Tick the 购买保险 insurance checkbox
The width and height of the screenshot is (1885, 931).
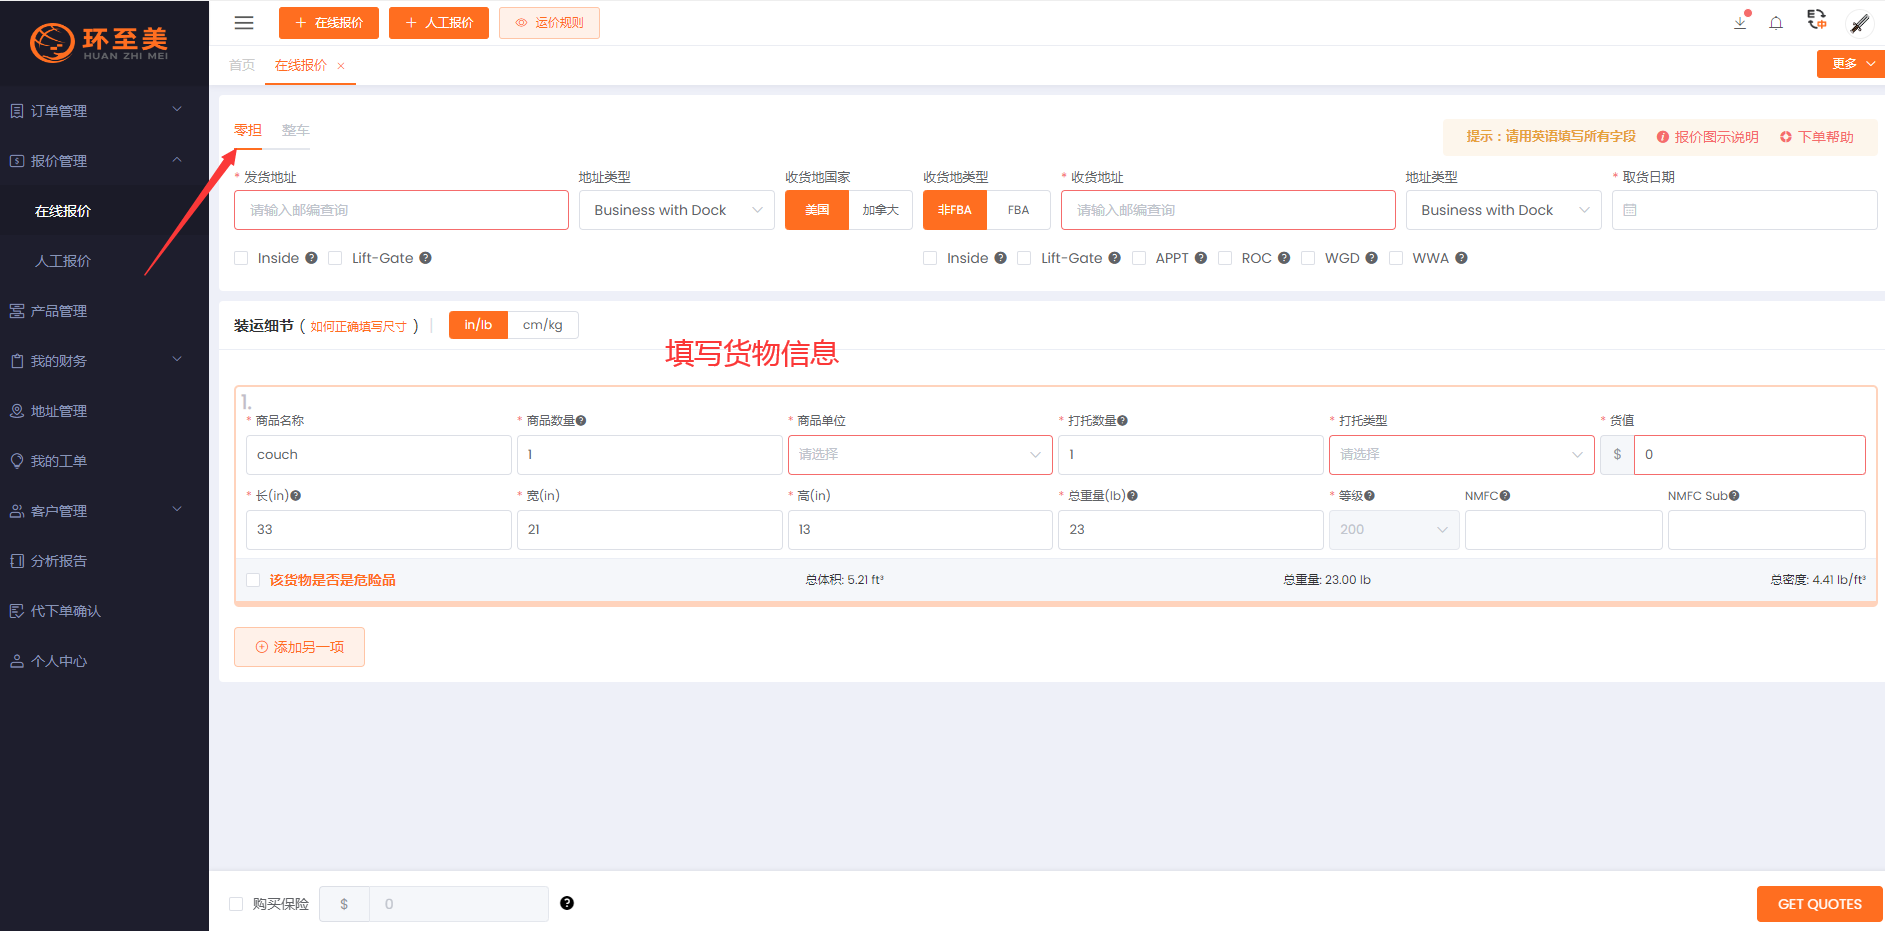click(x=237, y=904)
